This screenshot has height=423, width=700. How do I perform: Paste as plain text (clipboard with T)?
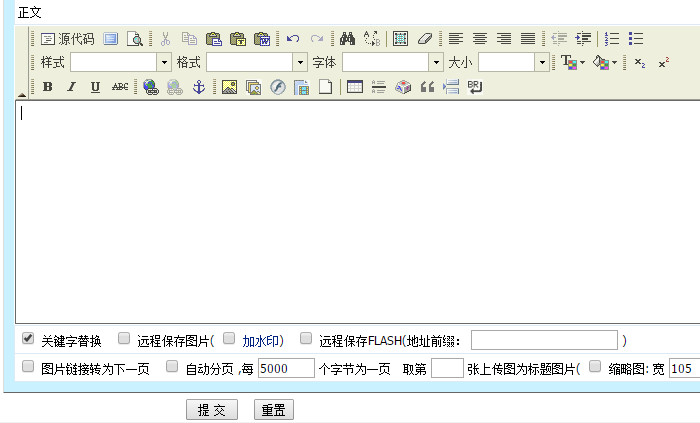click(238, 39)
